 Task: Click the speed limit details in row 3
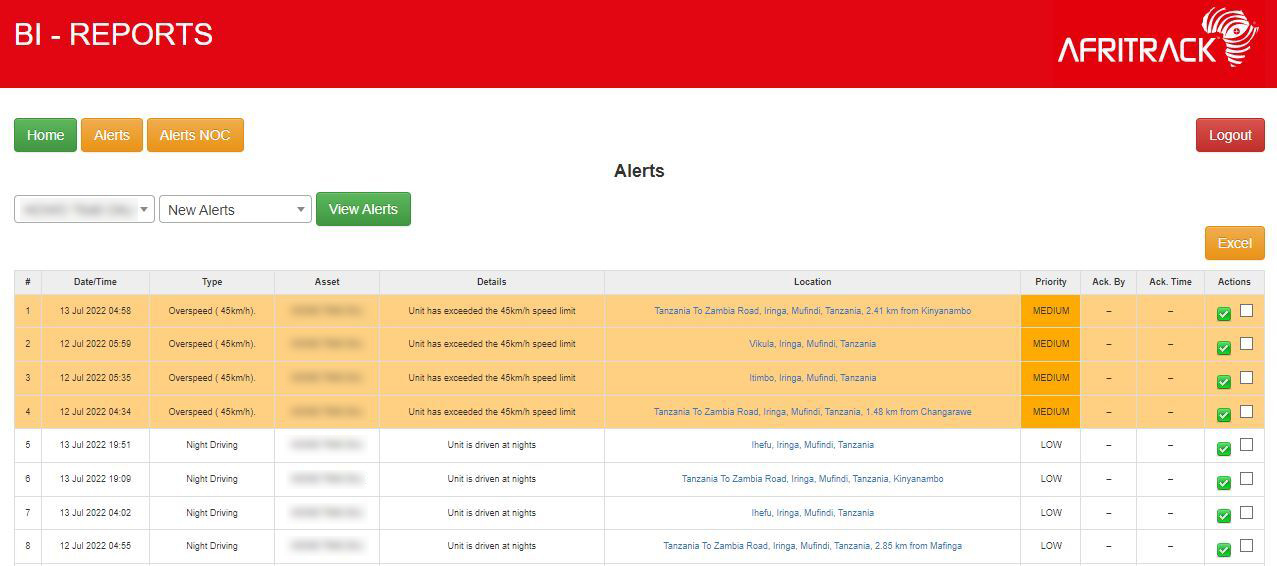click(492, 378)
